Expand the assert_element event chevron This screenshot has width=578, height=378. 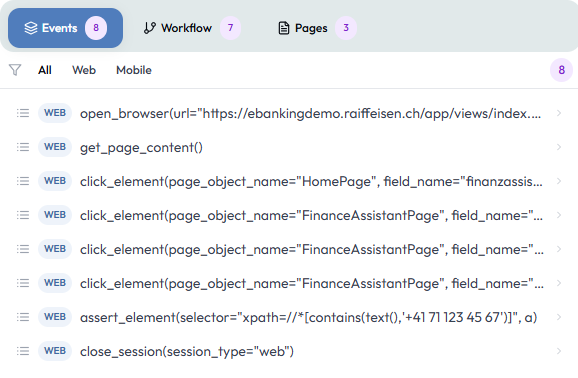(559, 317)
